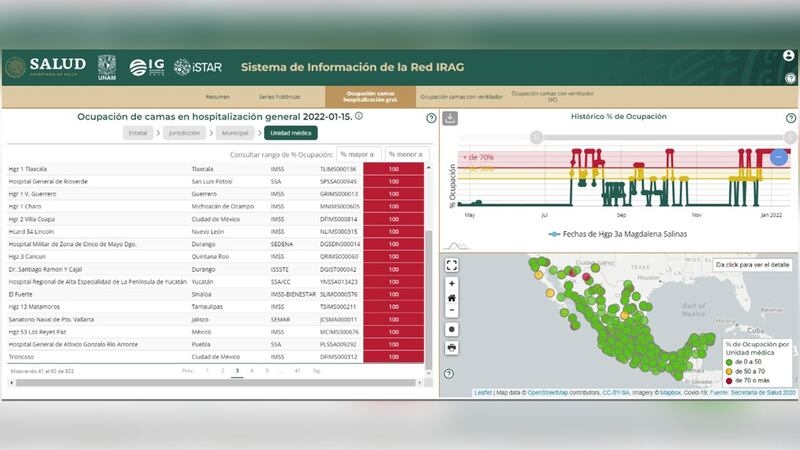The image size is (800, 450).
Task: Select the Hgr 1 V. Guerrero row
Action: pyautogui.click(x=216, y=194)
